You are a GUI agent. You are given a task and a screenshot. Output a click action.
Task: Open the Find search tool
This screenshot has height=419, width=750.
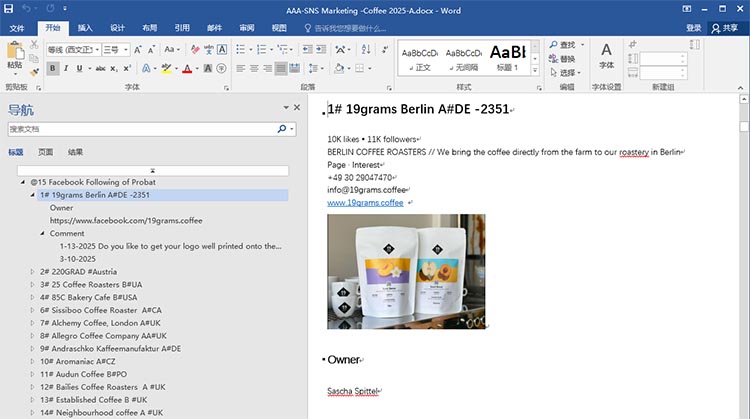[562, 45]
